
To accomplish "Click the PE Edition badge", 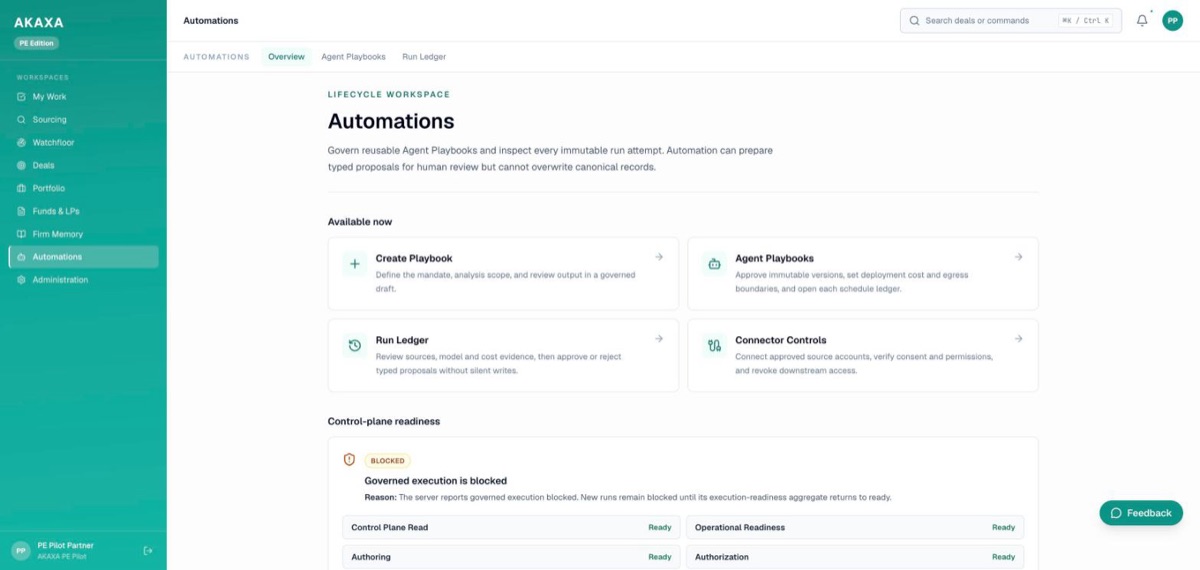I will click(37, 43).
